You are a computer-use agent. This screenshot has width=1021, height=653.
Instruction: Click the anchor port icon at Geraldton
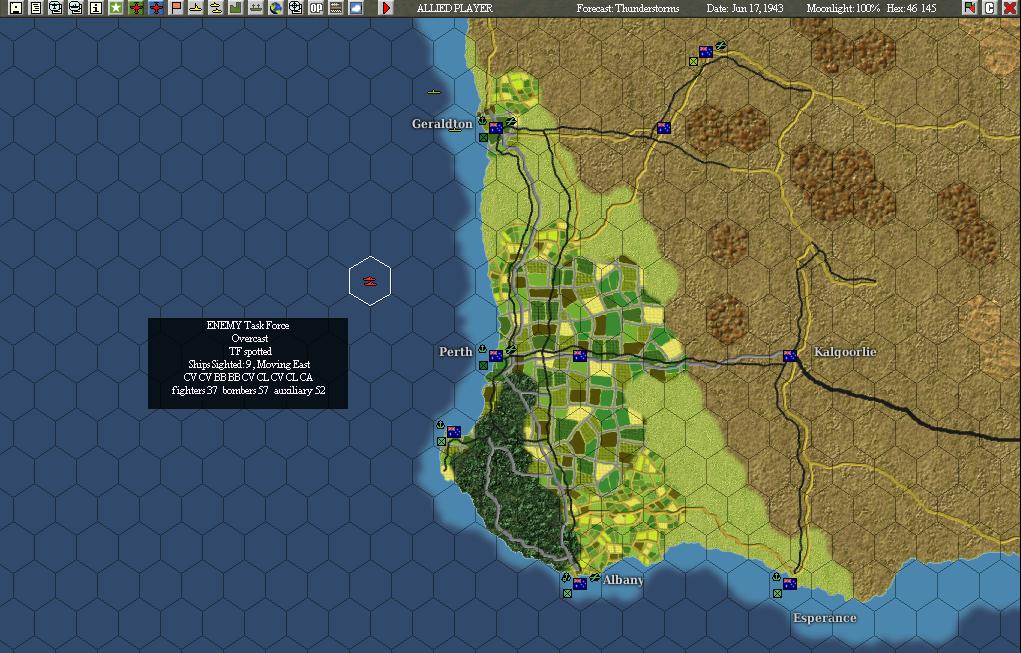pyautogui.click(x=483, y=120)
